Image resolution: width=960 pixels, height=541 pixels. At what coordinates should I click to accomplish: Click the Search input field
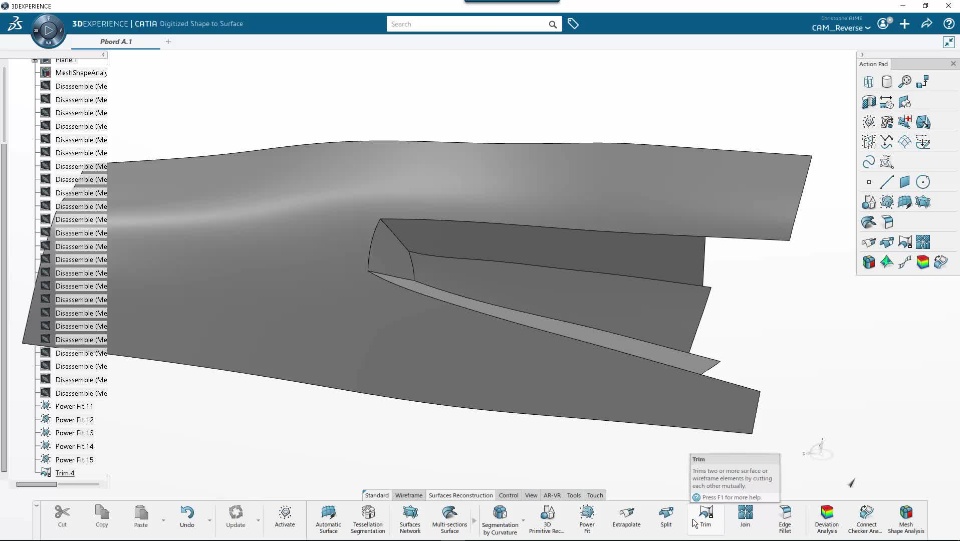pos(467,24)
